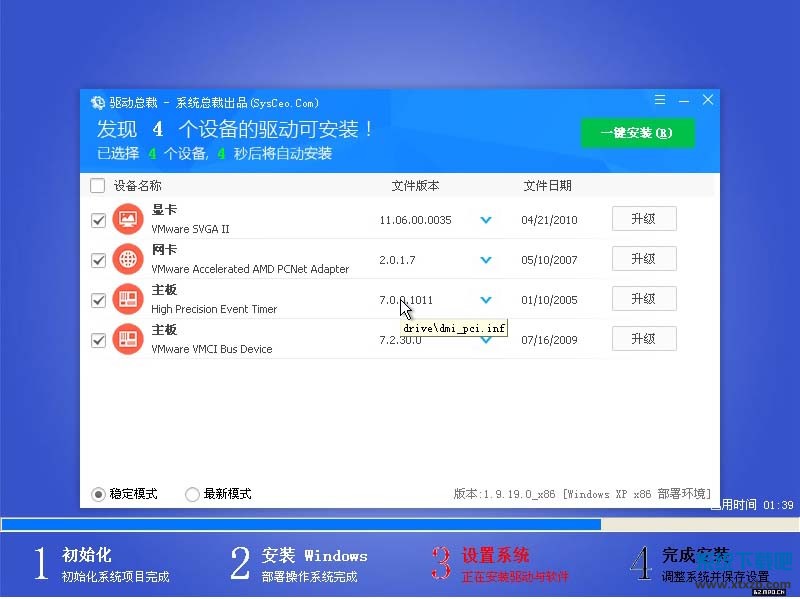The width and height of the screenshot is (800, 599).
Task: Click the graphics card icon for VMware SVGA II
Action: 129,219
